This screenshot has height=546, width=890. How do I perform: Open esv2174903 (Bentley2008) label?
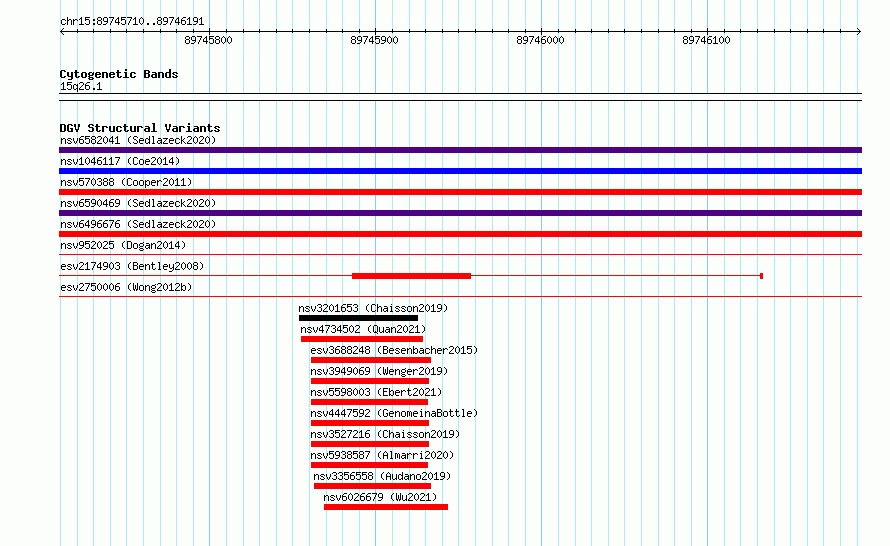coord(132,266)
